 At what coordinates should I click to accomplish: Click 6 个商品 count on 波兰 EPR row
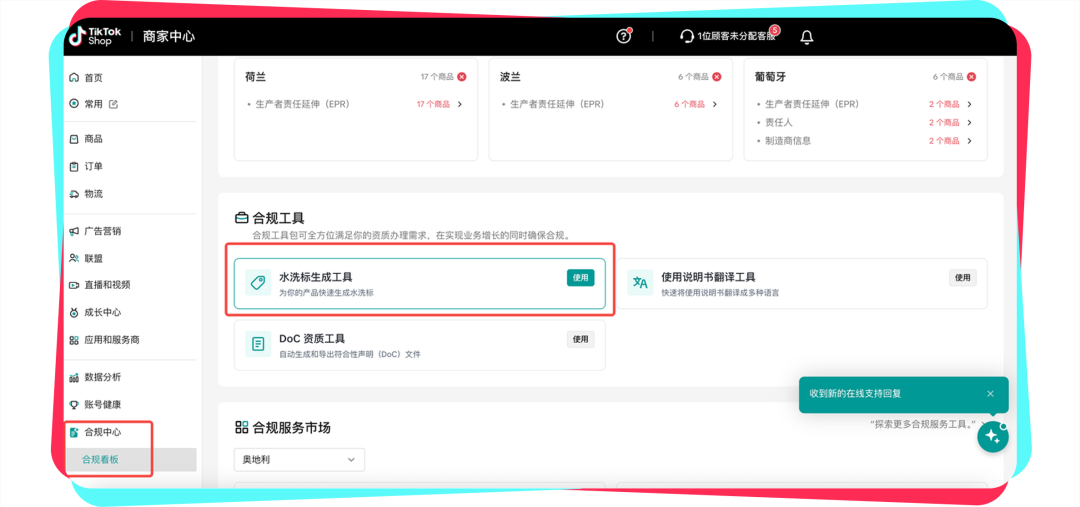click(689, 105)
